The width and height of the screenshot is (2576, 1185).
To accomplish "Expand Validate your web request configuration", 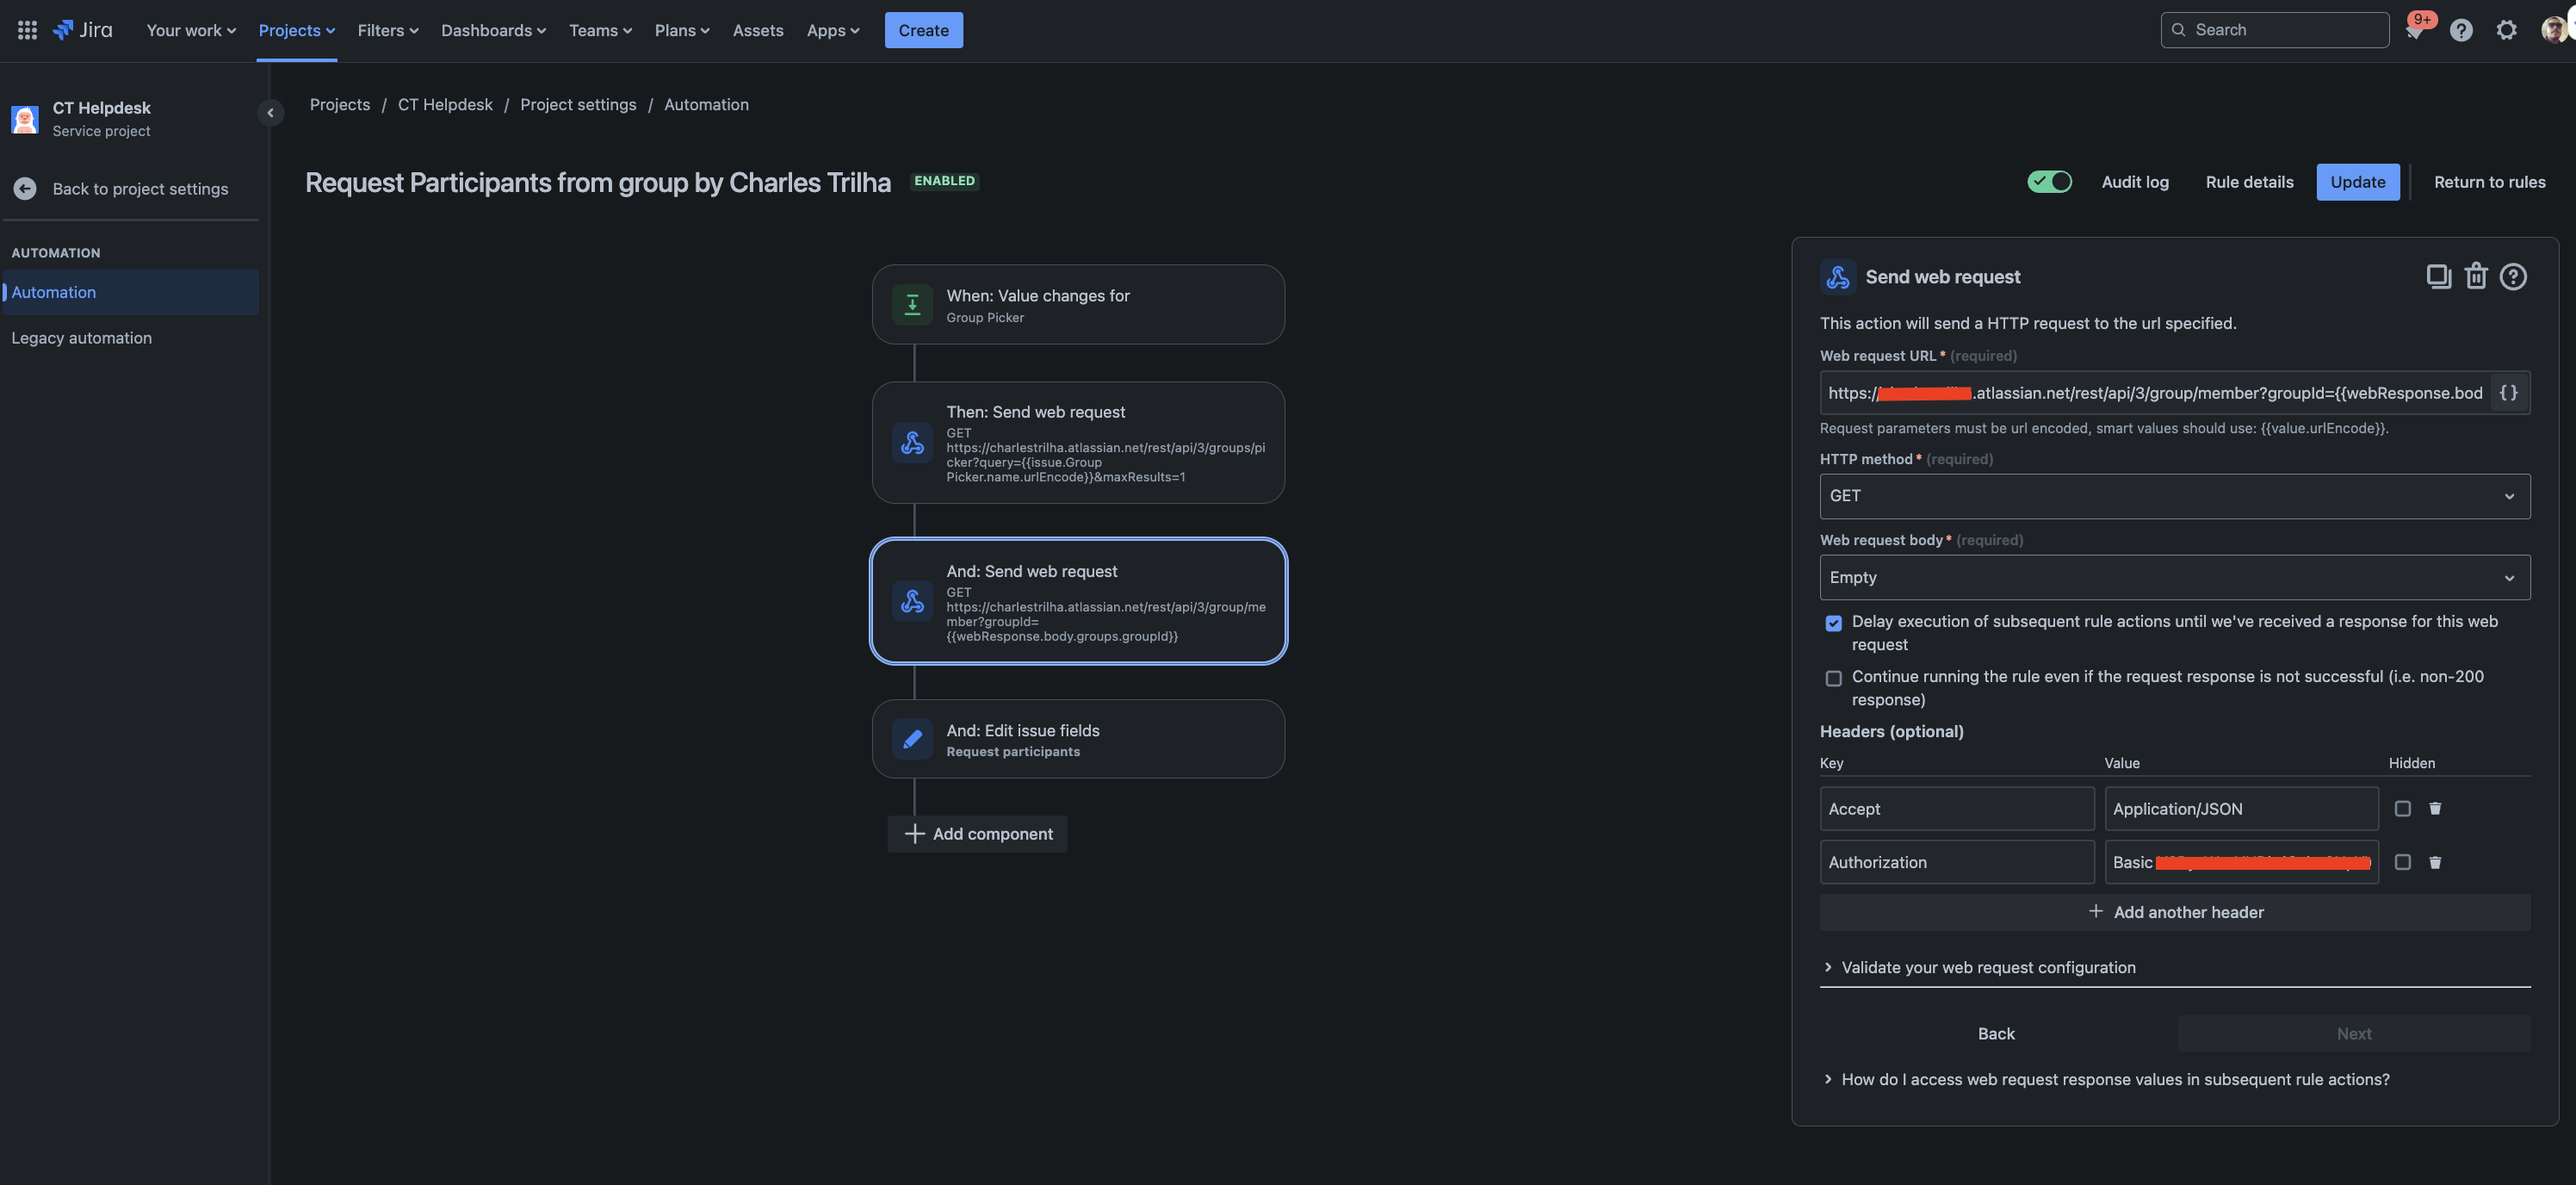I will click(1987, 967).
